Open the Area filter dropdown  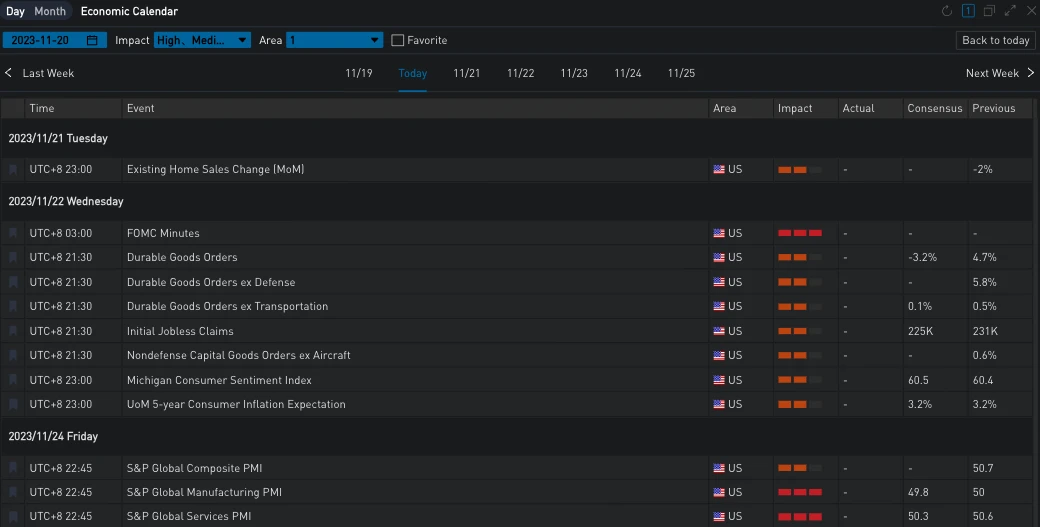pos(334,41)
